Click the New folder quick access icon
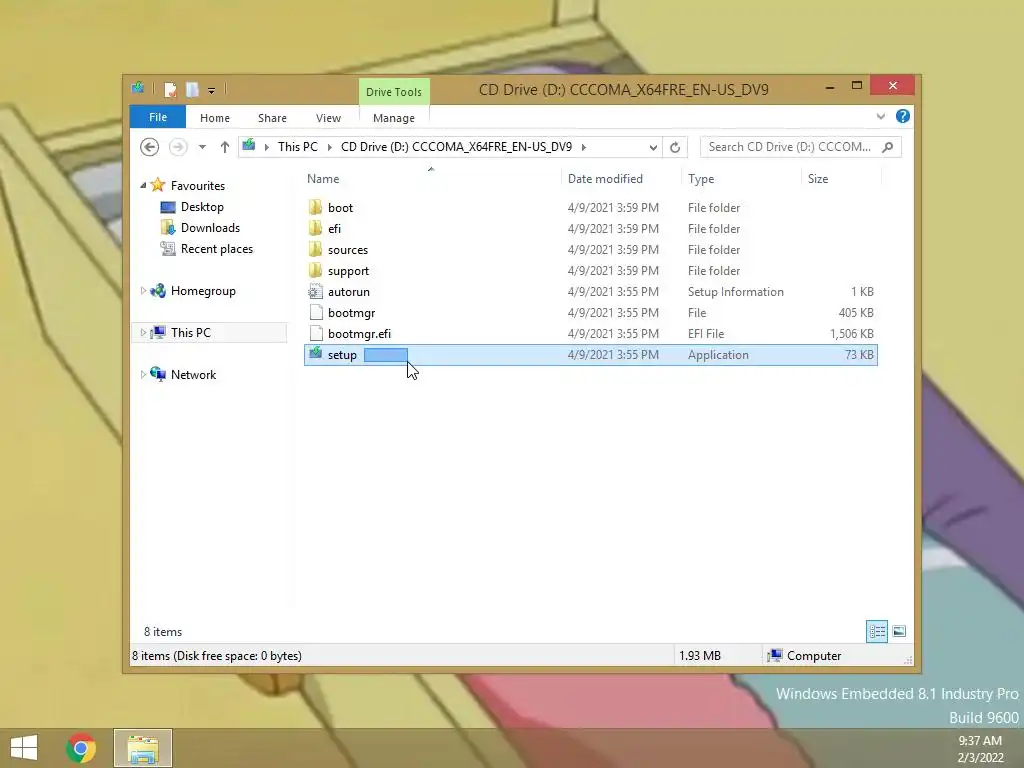Viewport: 1024px width, 768px height. point(192,89)
